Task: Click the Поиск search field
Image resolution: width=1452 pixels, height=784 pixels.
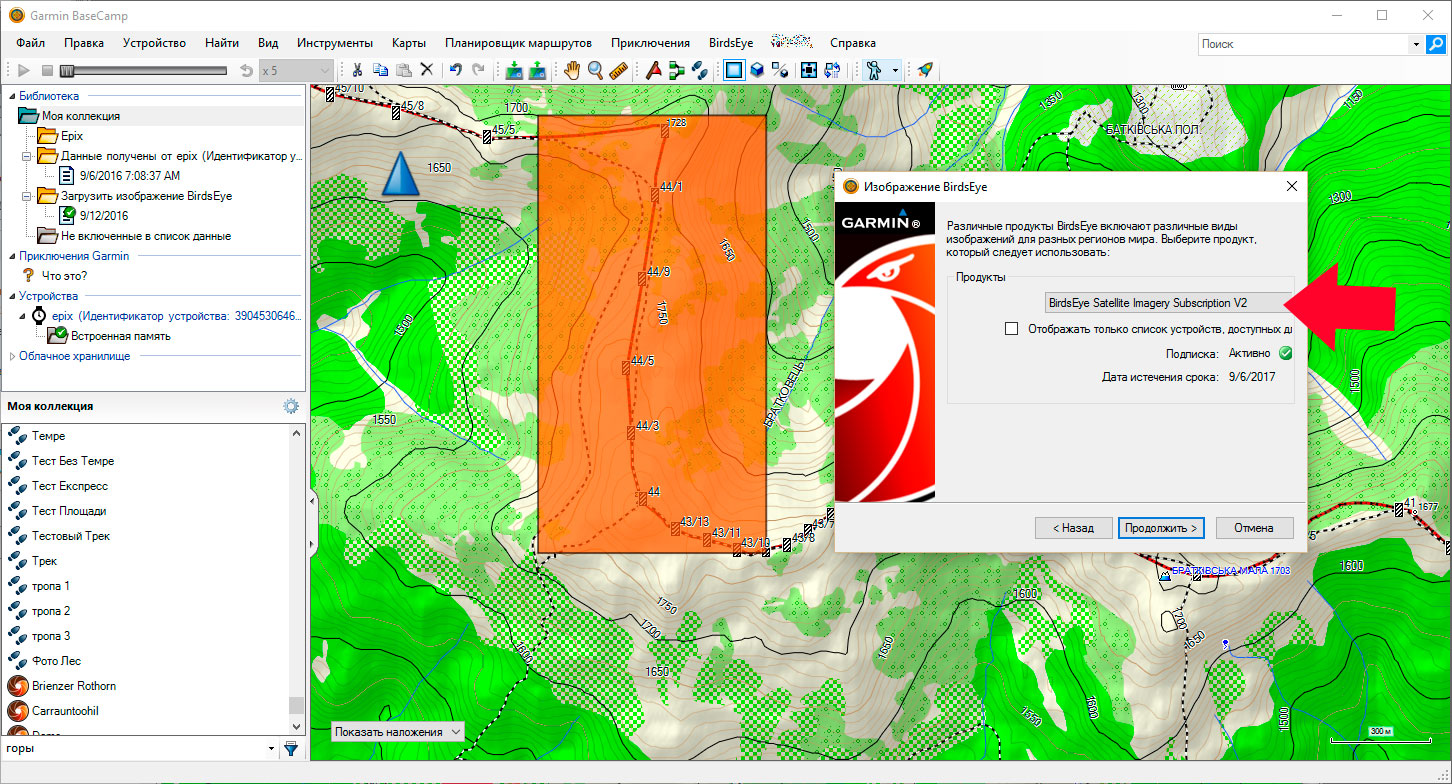Action: pyautogui.click(x=1302, y=44)
